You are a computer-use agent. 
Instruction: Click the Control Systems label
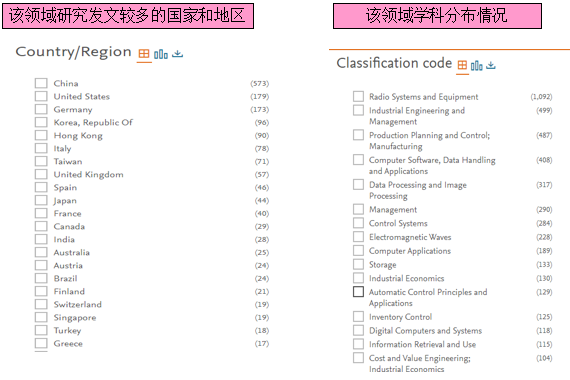click(398, 223)
